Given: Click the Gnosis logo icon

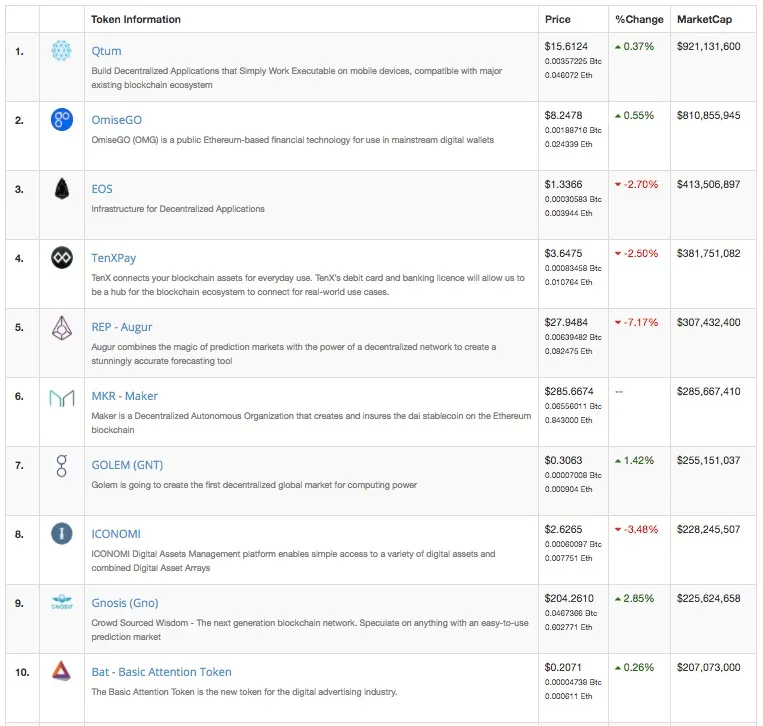Looking at the screenshot, I should [62, 602].
